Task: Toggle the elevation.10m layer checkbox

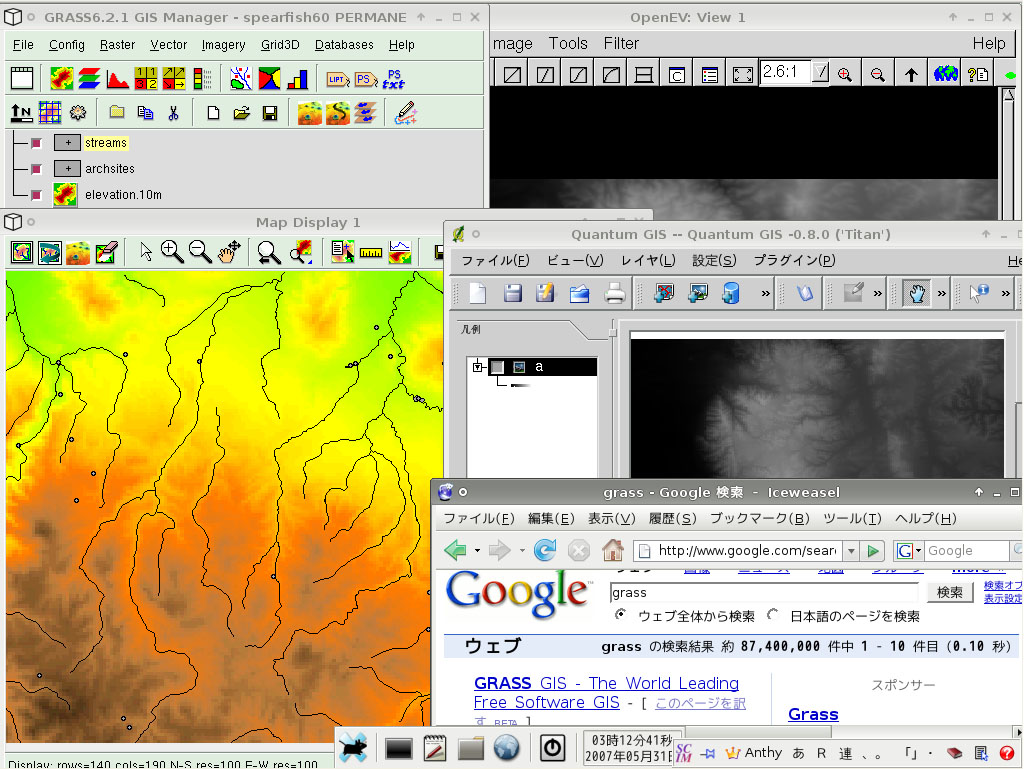Action: [36, 195]
